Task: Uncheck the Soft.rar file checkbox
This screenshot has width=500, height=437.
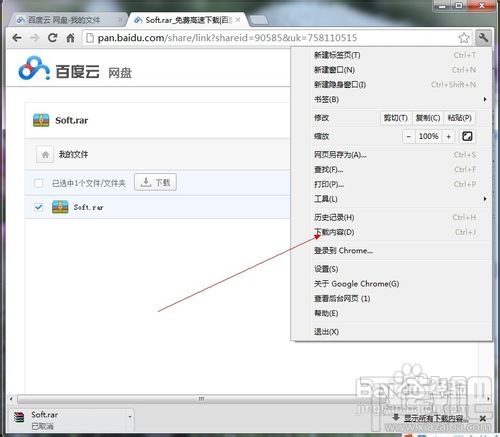Action: (39, 207)
